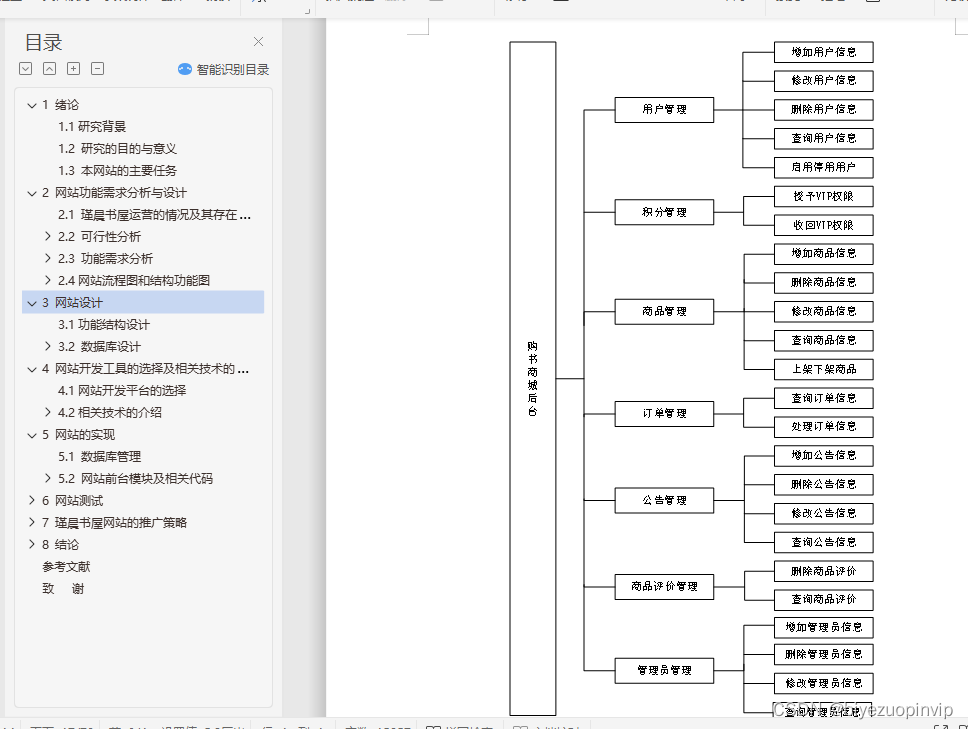
Task: Click the 增加商品信息 box
Action: tap(824, 254)
